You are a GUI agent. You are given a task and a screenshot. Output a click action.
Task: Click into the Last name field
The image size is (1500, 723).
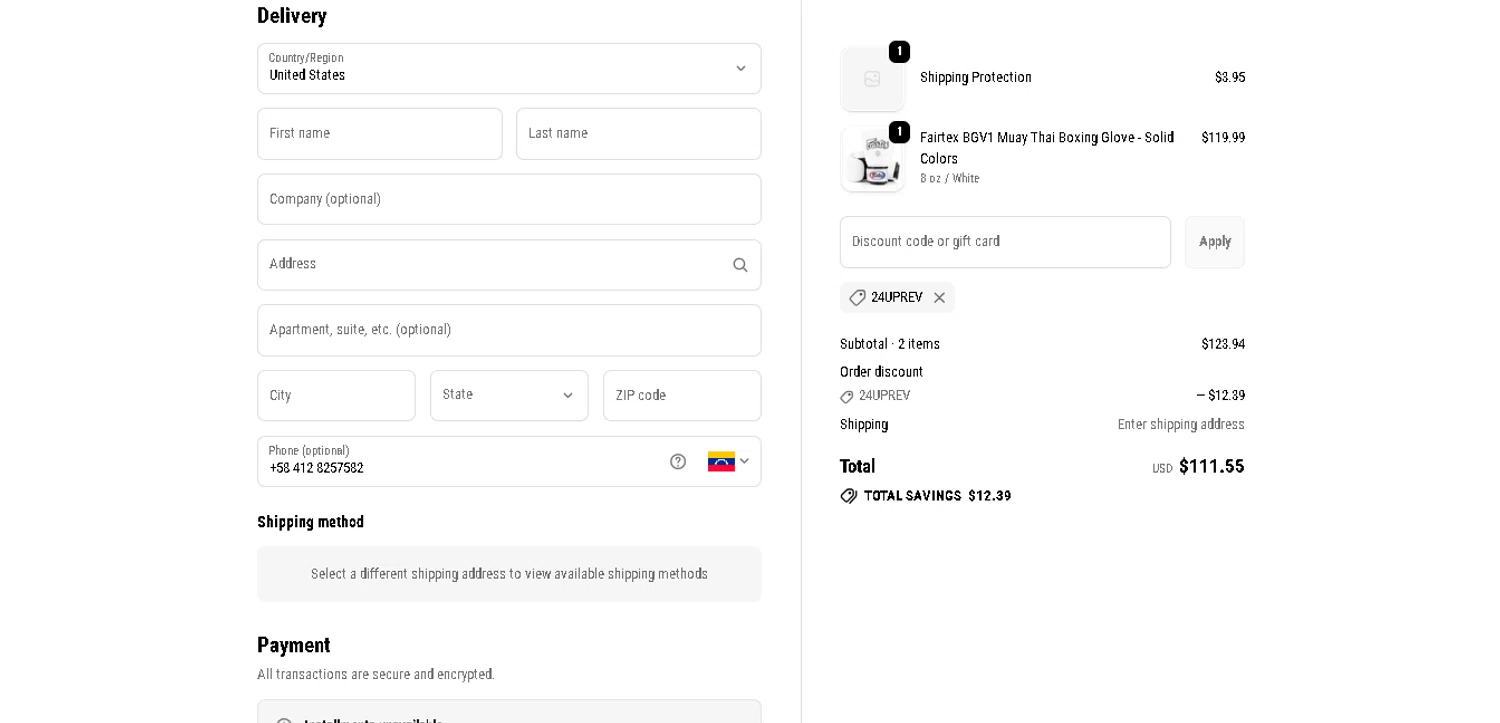[638, 134]
